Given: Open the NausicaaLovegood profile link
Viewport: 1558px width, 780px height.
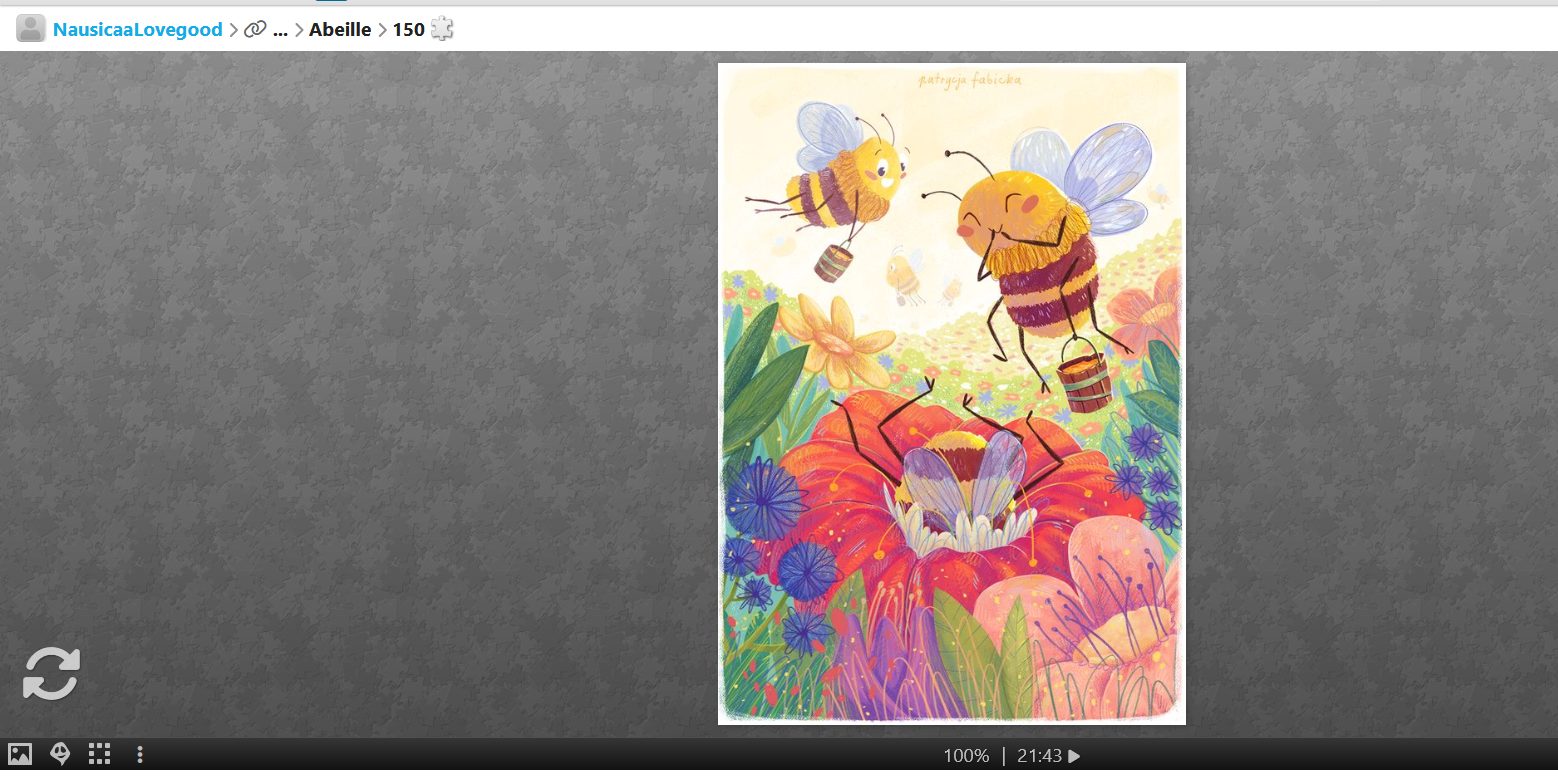Looking at the screenshot, I should pos(138,30).
